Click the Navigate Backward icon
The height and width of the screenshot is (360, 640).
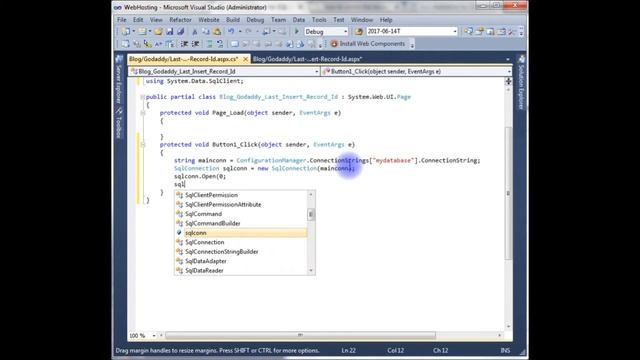tap(267, 31)
